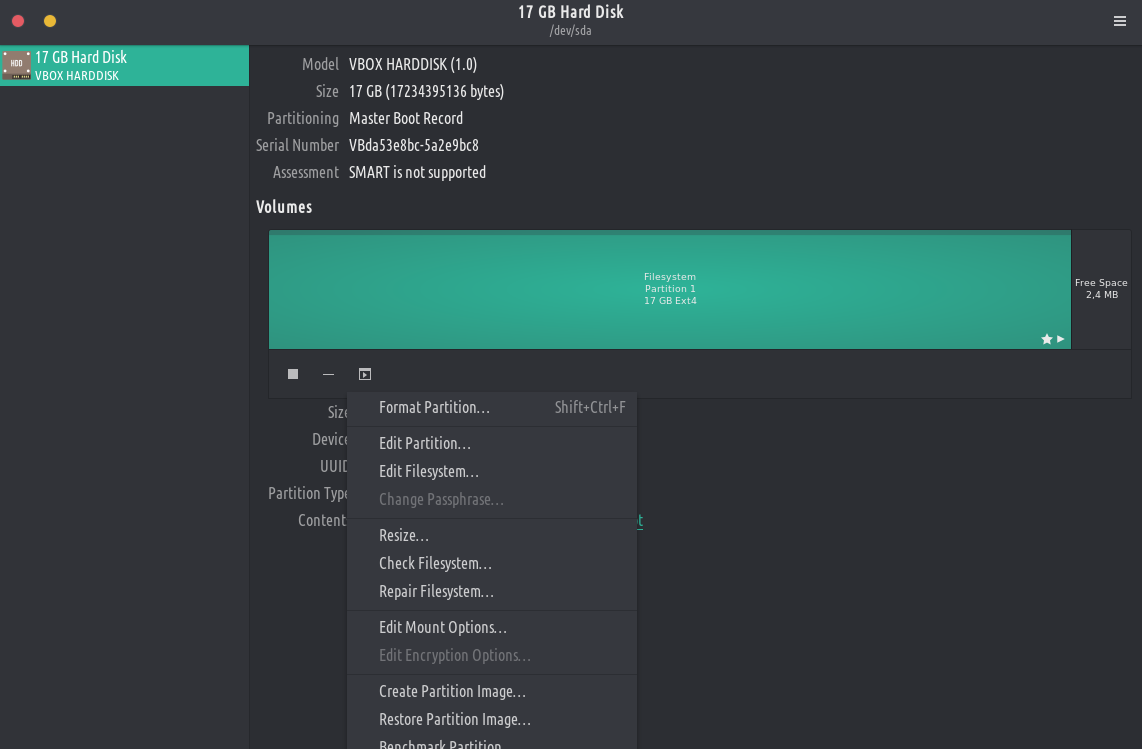Viewport: 1142px width, 749px height.
Task: Click the red window close button
Action: click(18, 21)
